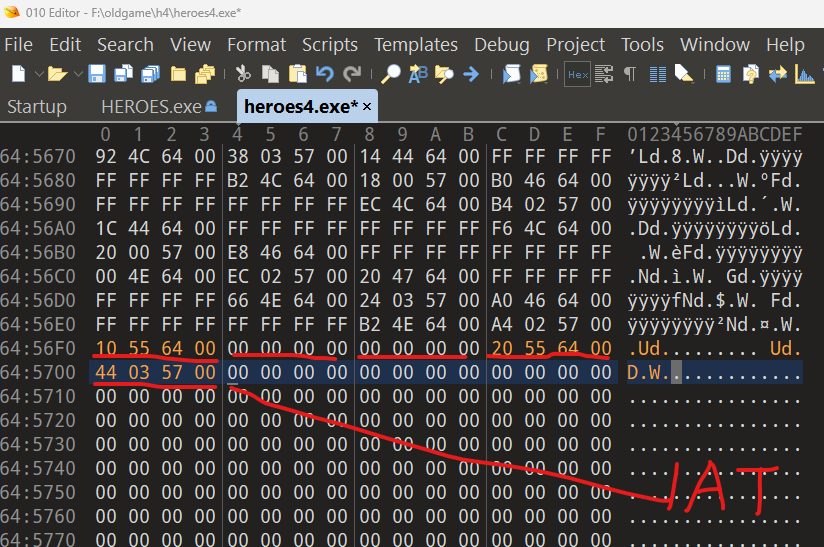Screen dimensions: 824x547
Task: Open the File menu
Action: 18,45
